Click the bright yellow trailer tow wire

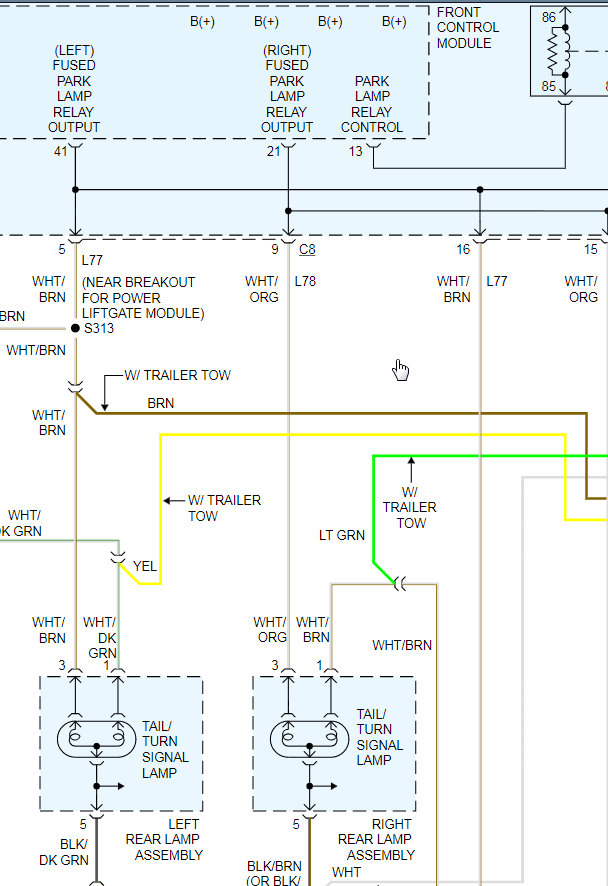point(362,435)
